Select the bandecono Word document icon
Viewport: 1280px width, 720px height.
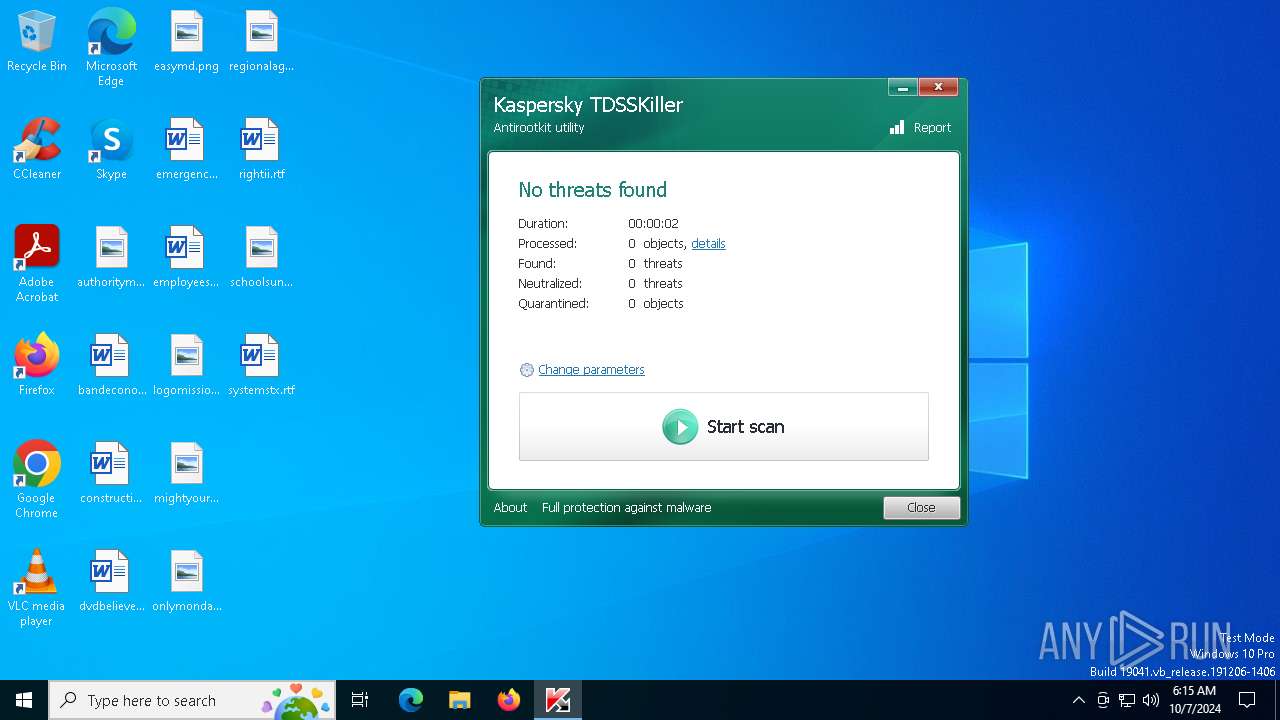pyautogui.click(x=111, y=366)
